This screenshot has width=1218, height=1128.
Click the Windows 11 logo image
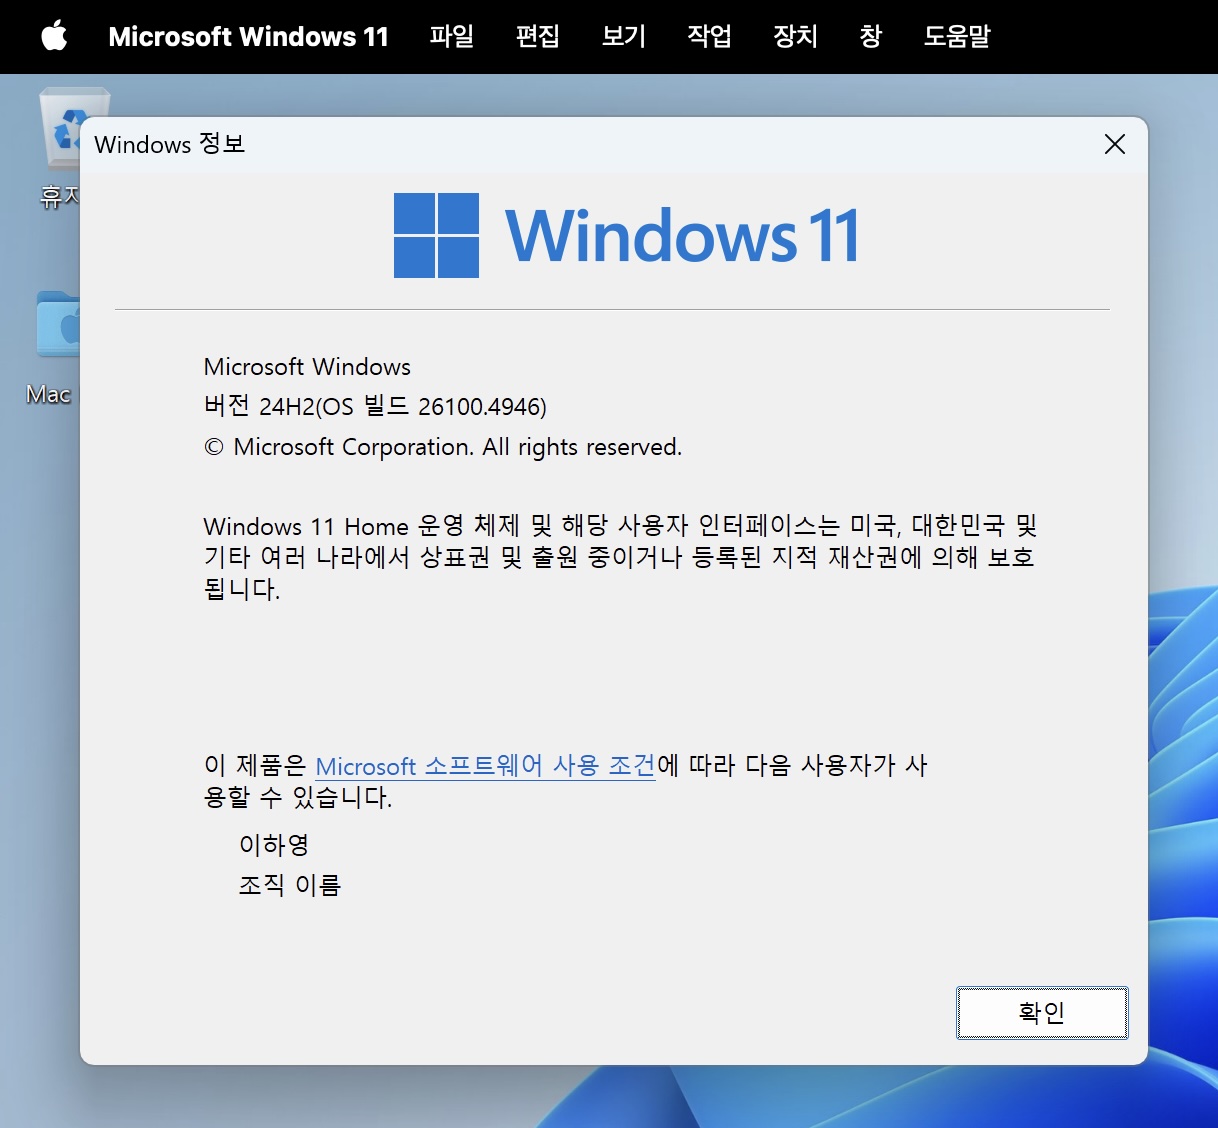(626, 236)
